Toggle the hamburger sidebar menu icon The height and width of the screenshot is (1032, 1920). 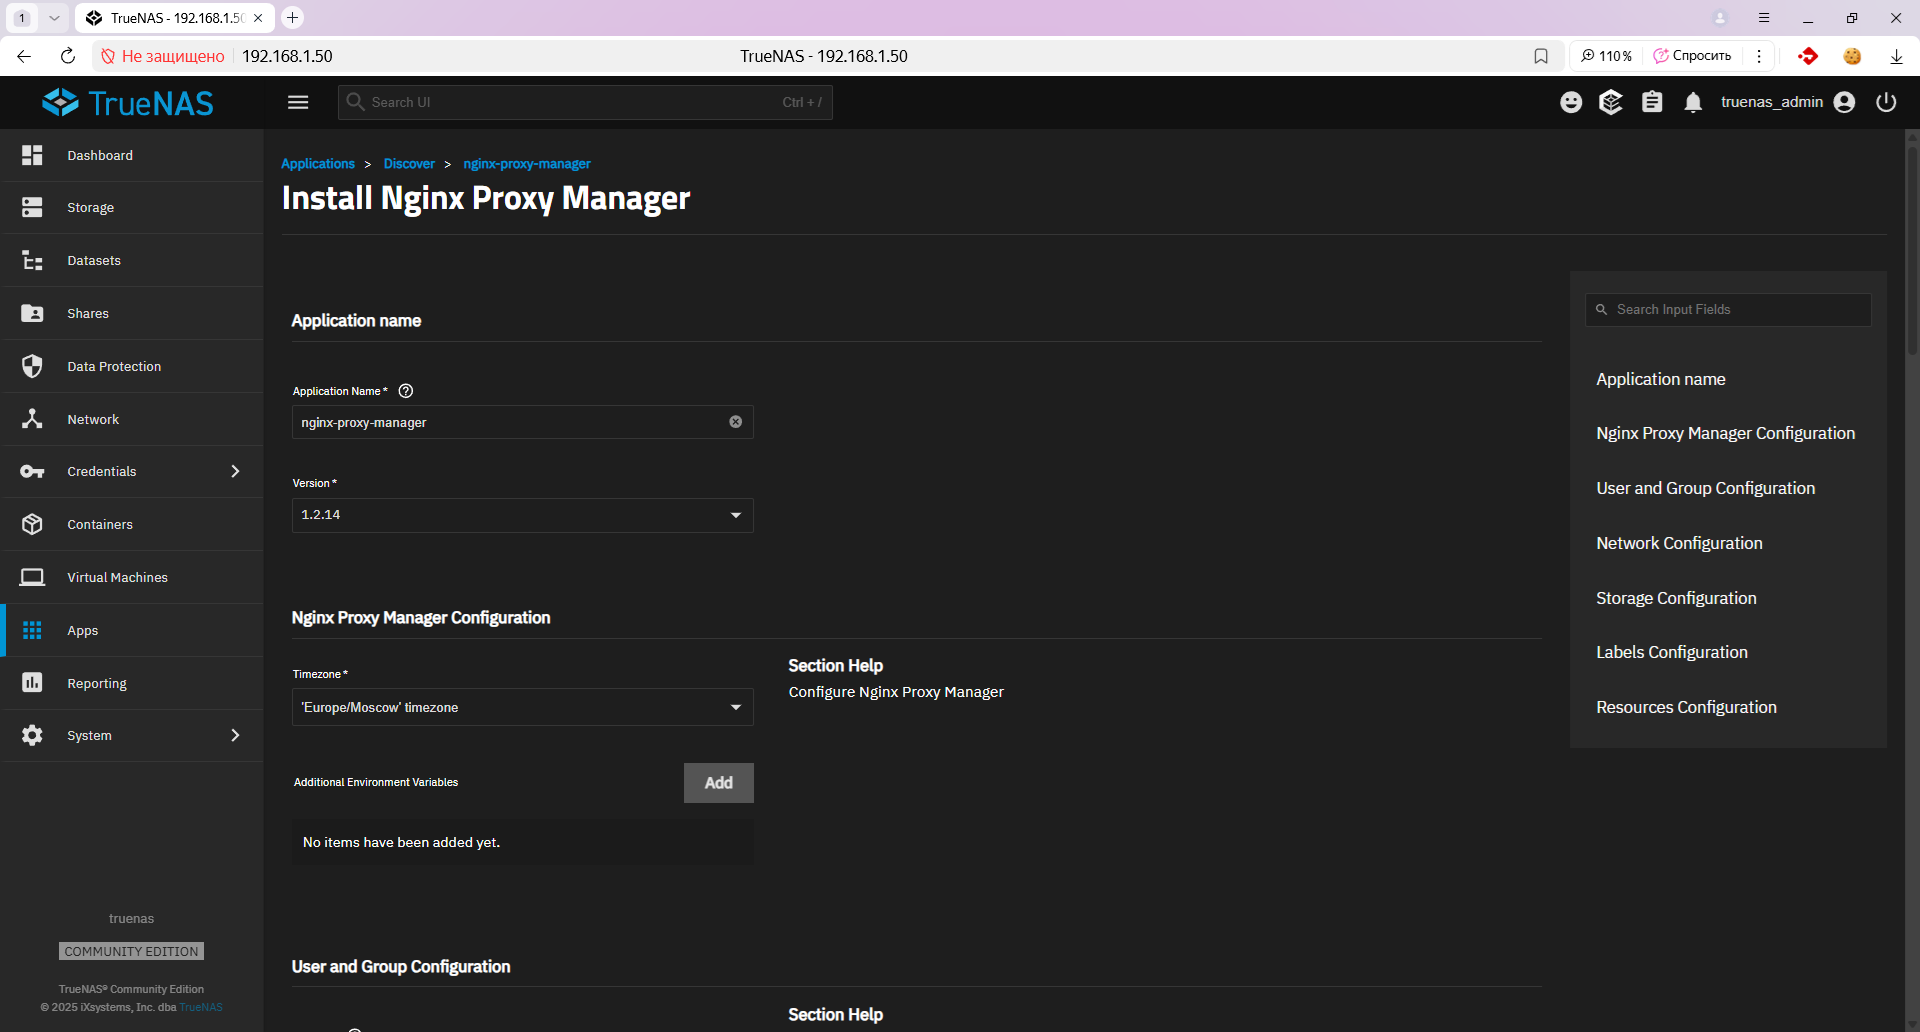pyautogui.click(x=298, y=102)
